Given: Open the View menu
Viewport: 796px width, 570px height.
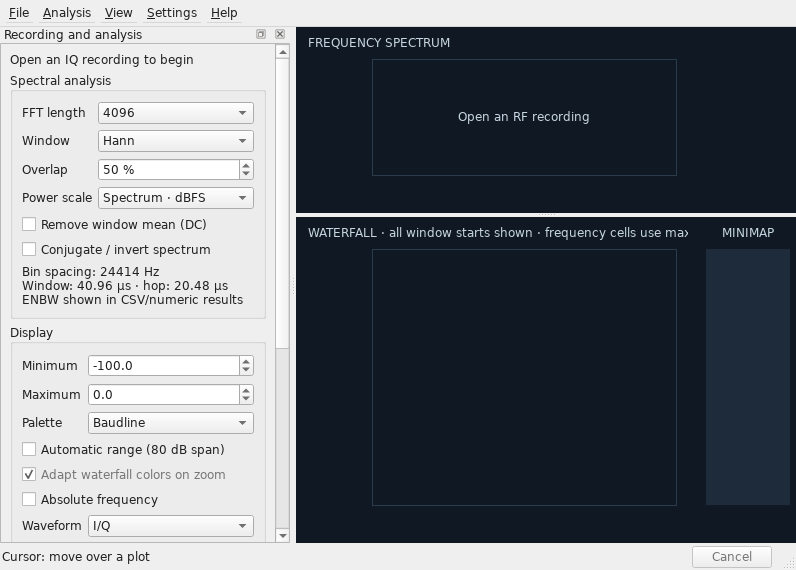Looking at the screenshot, I should tap(118, 13).
